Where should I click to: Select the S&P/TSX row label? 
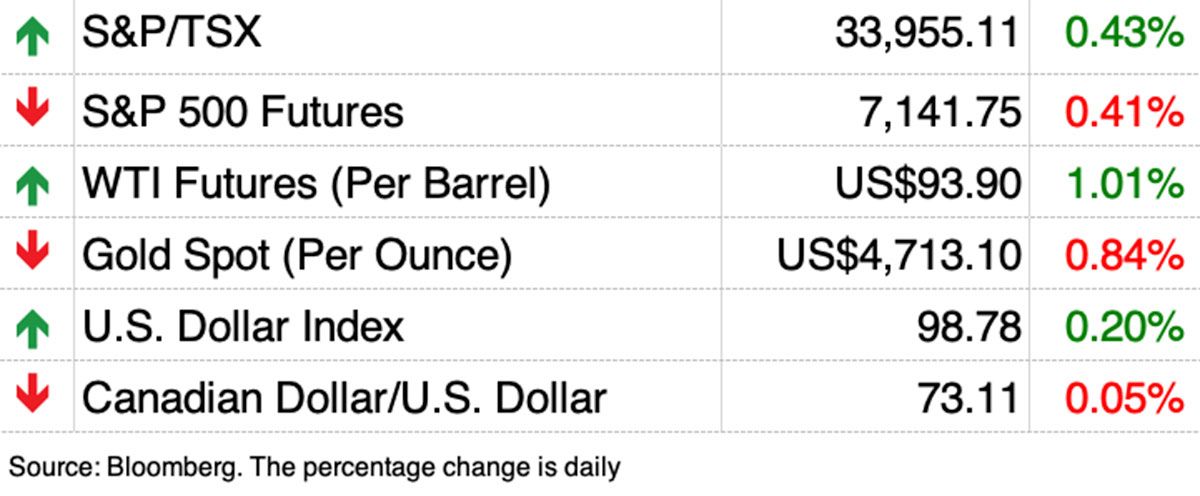tap(171, 35)
